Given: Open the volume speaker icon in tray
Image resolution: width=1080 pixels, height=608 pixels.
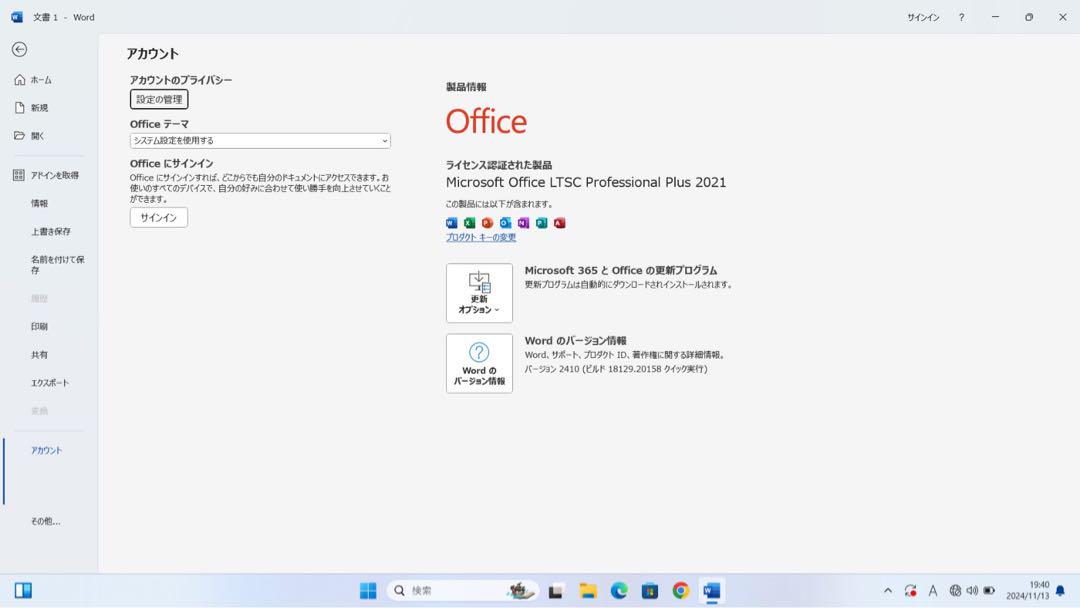Looking at the screenshot, I should tap(972, 591).
